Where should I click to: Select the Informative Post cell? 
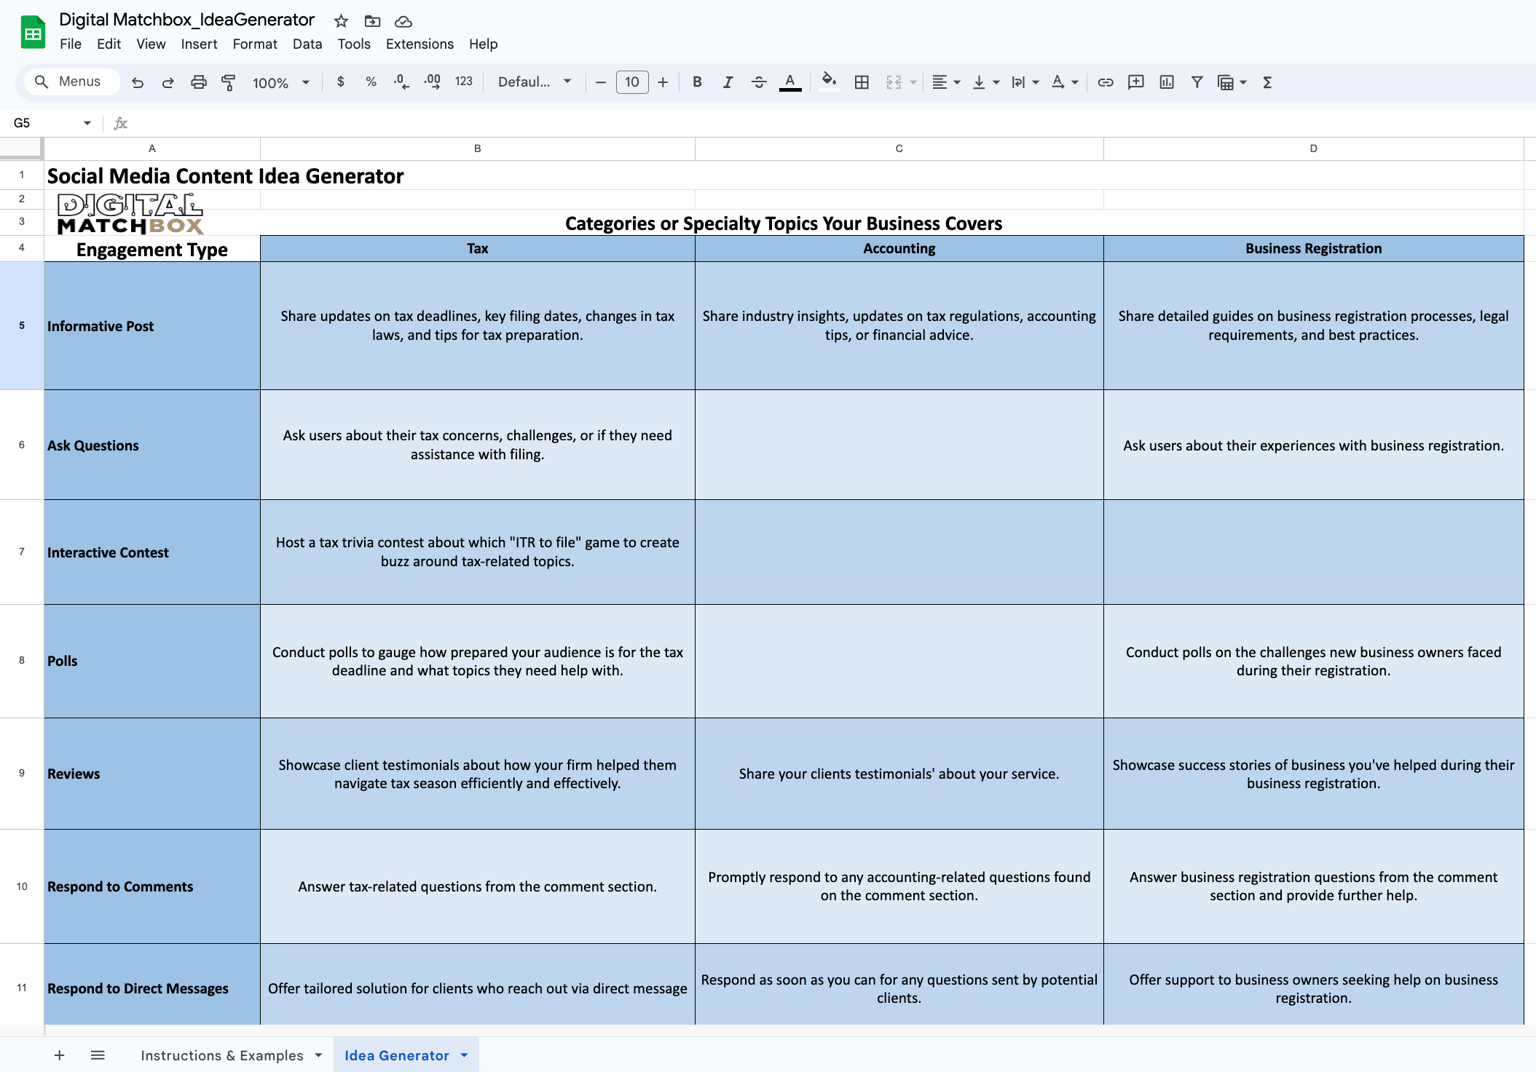[152, 326]
